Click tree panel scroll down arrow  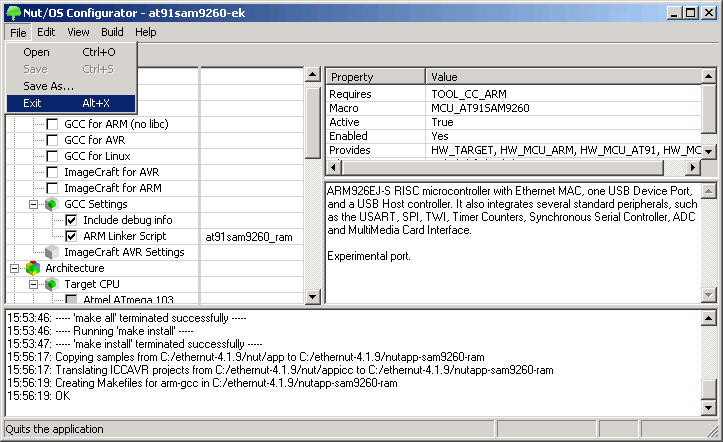pos(313,297)
